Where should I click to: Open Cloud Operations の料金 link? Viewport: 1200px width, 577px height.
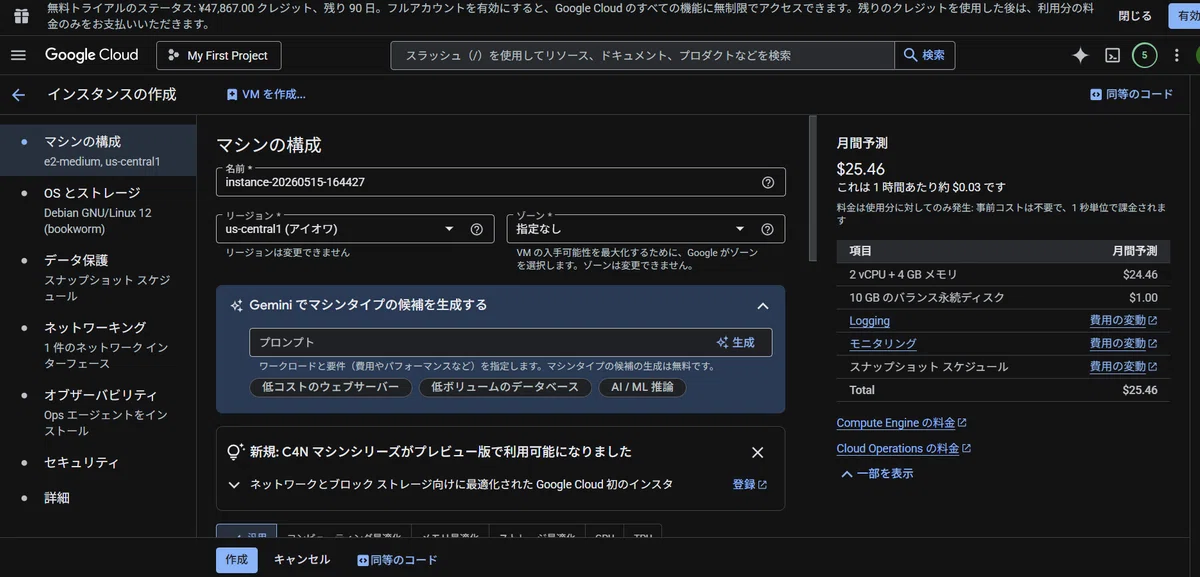(x=903, y=449)
